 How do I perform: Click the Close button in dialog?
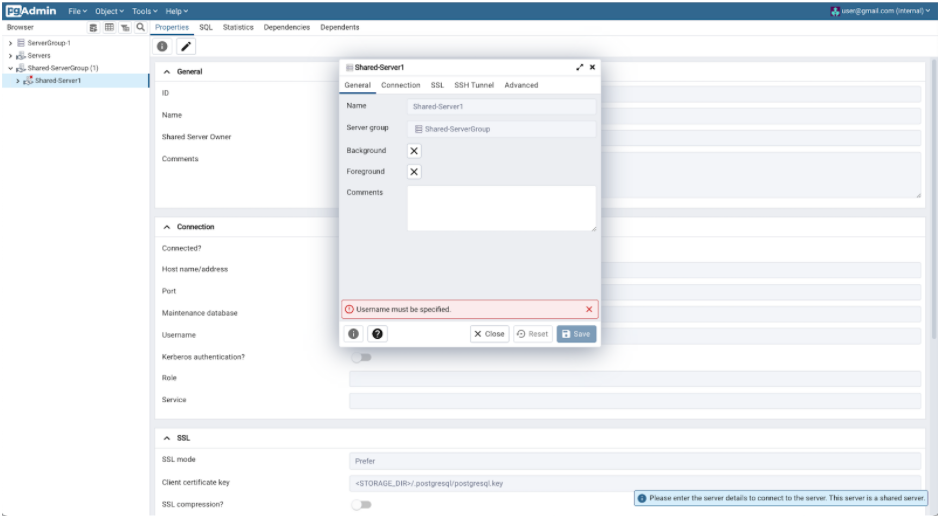(x=489, y=334)
